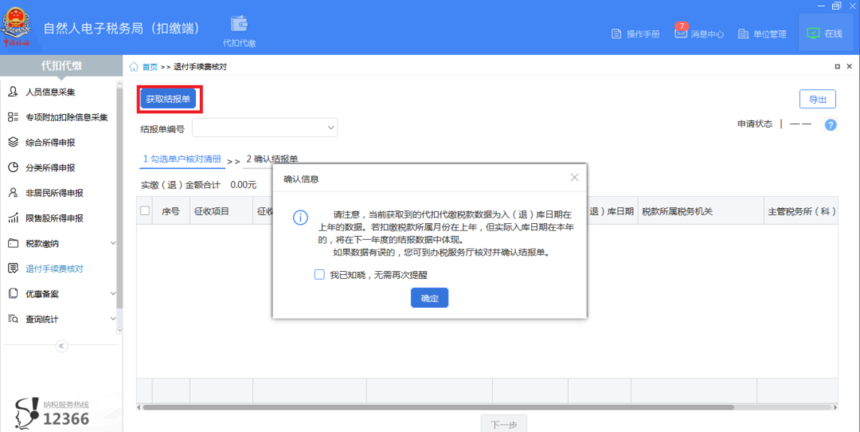Switch to step 1 勾选单户核对清册 tab
Viewport: 860px width, 432px height.
181,159
